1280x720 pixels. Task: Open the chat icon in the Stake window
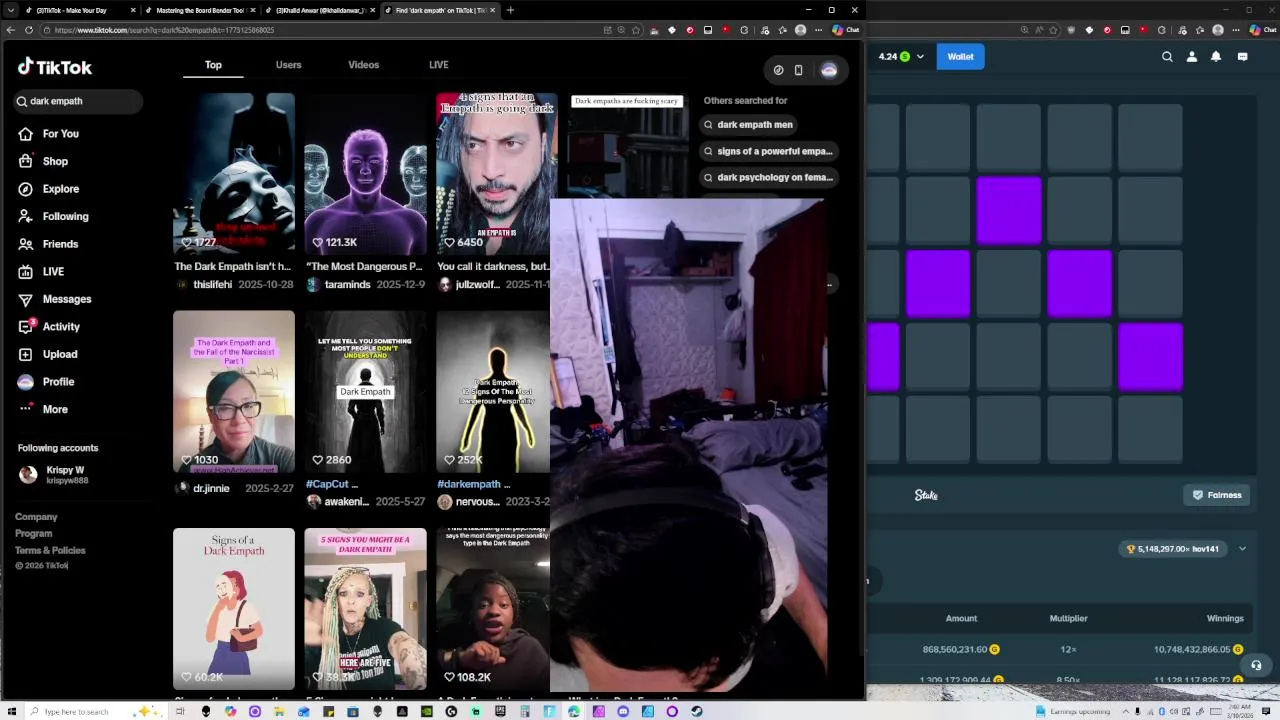tap(1242, 57)
